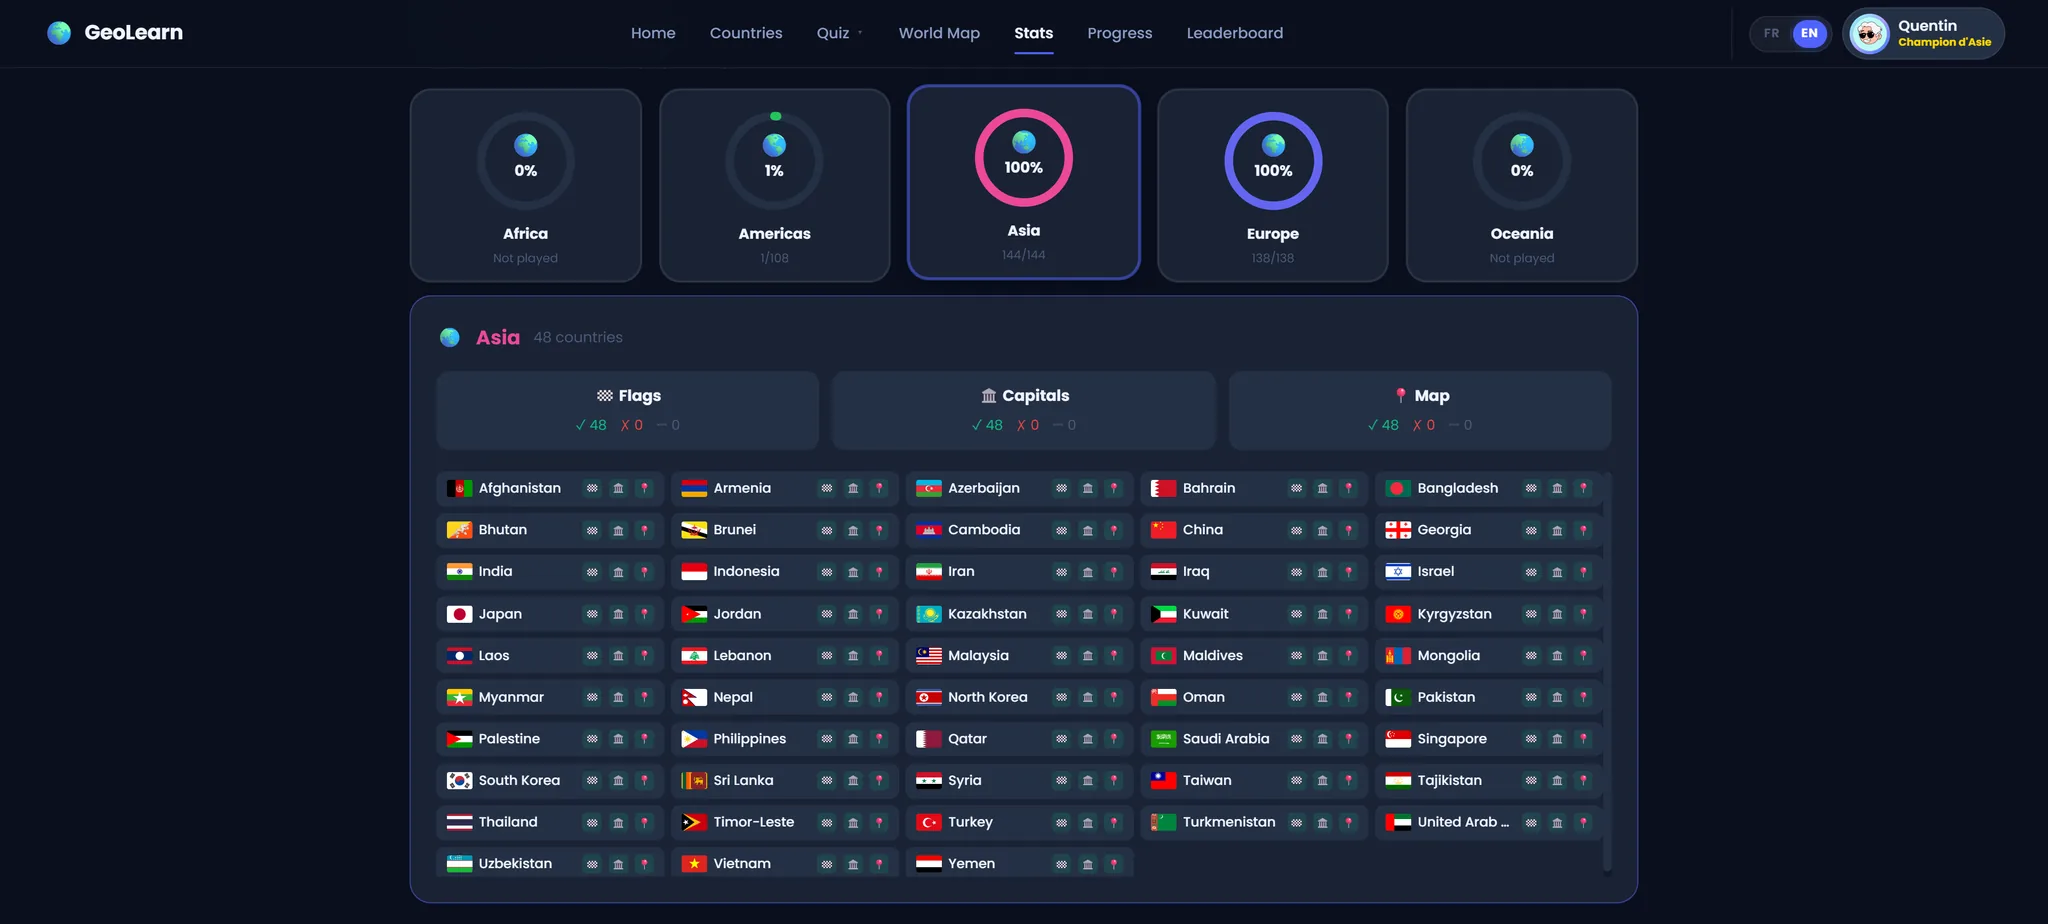Click Kazakhstan's capital building icon
The height and width of the screenshot is (924, 2048).
click(1088, 614)
